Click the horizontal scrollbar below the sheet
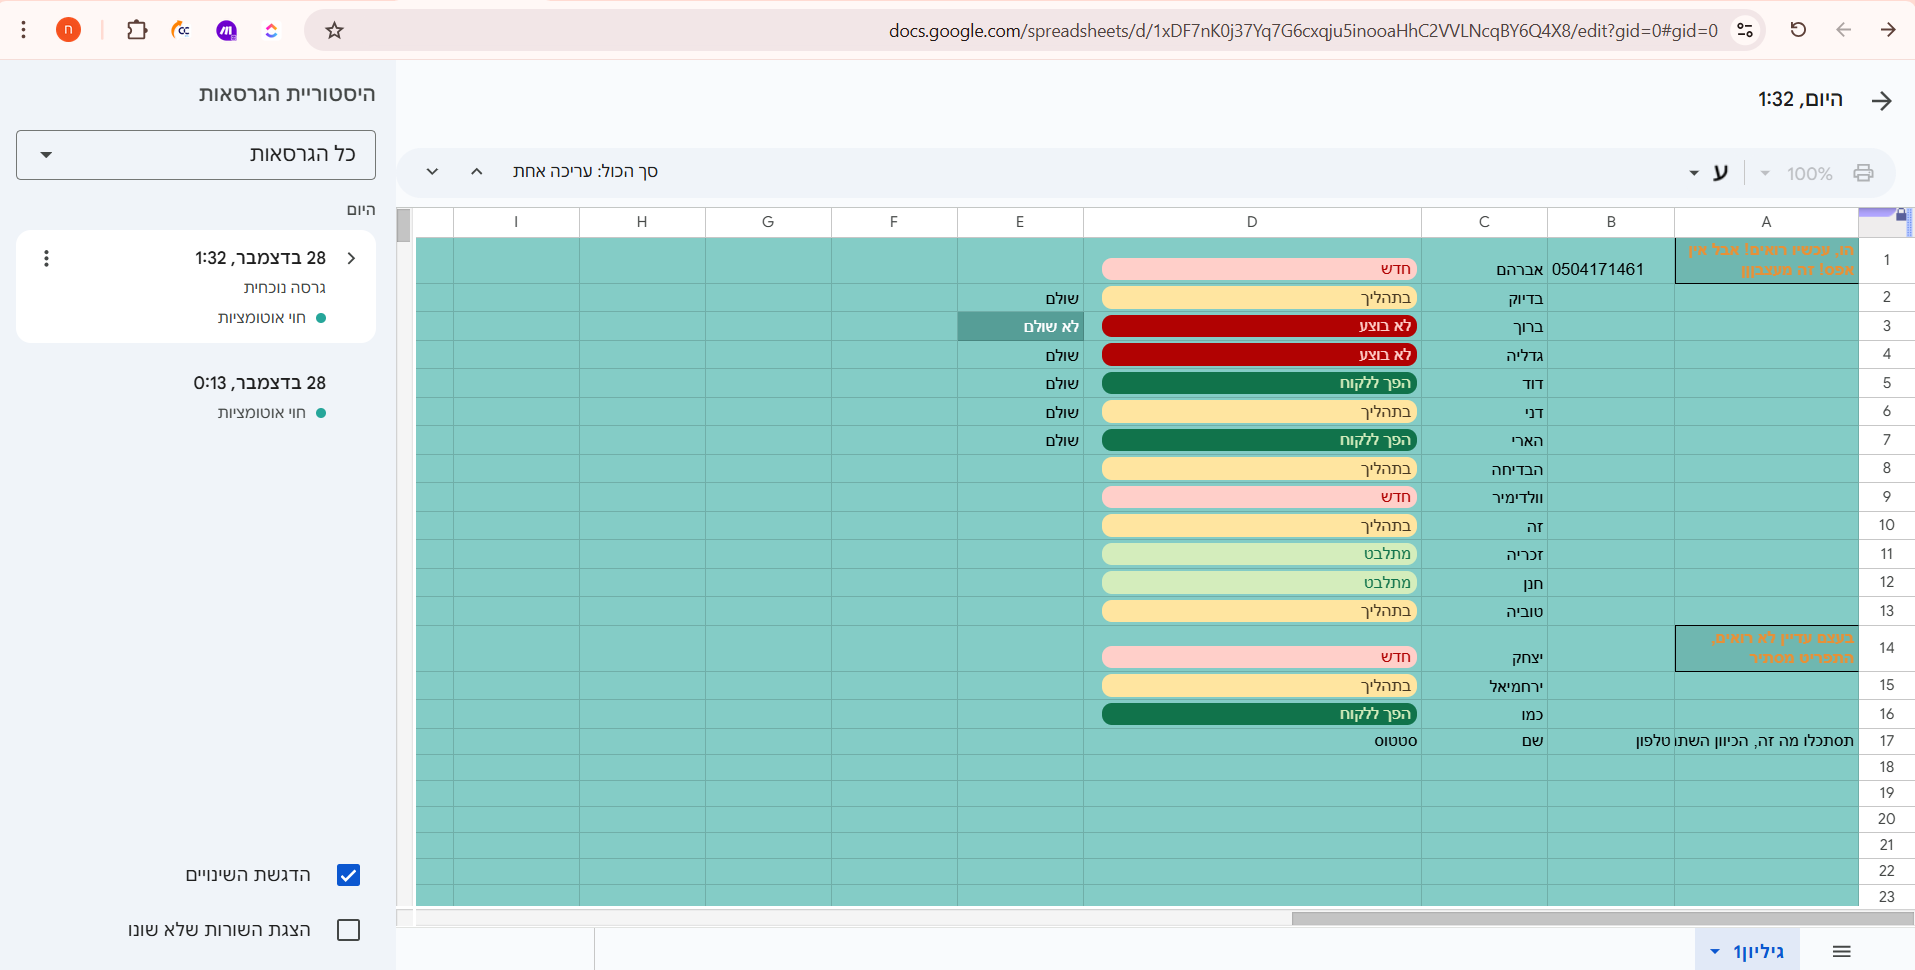 click(1600, 918)
